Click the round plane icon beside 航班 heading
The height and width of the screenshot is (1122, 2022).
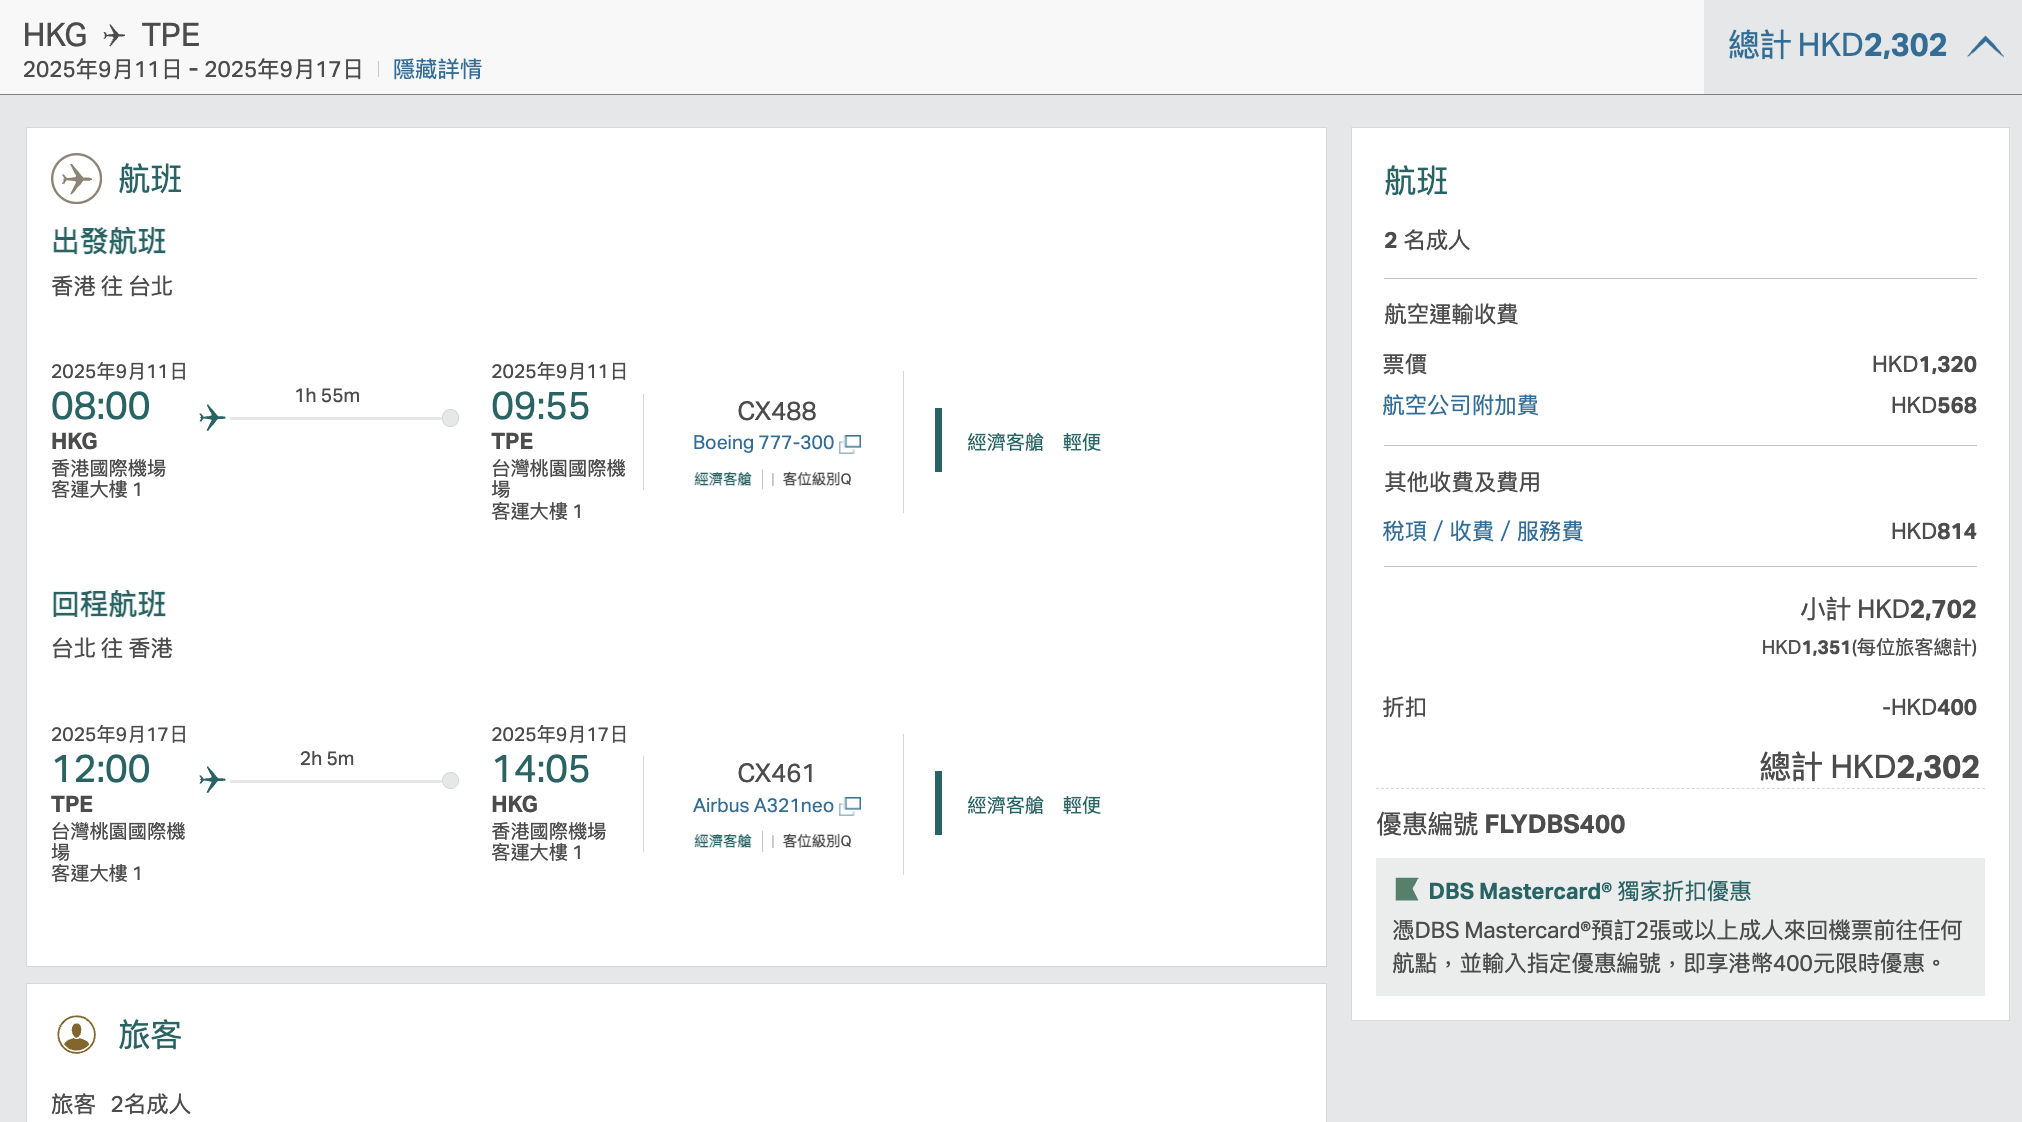pos(77,179)
